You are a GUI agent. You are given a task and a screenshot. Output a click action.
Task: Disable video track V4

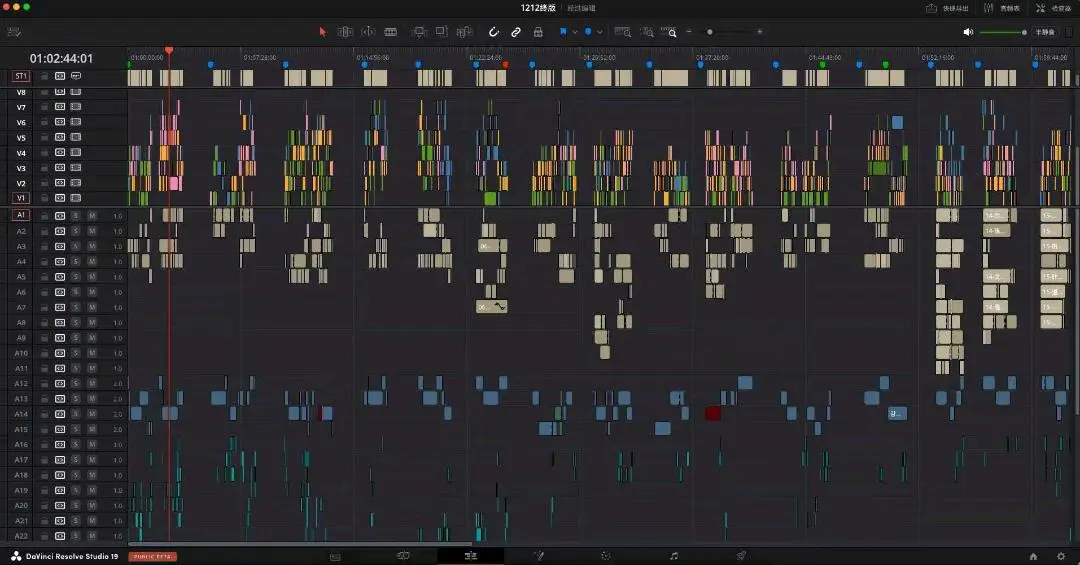tap(76, 152)
